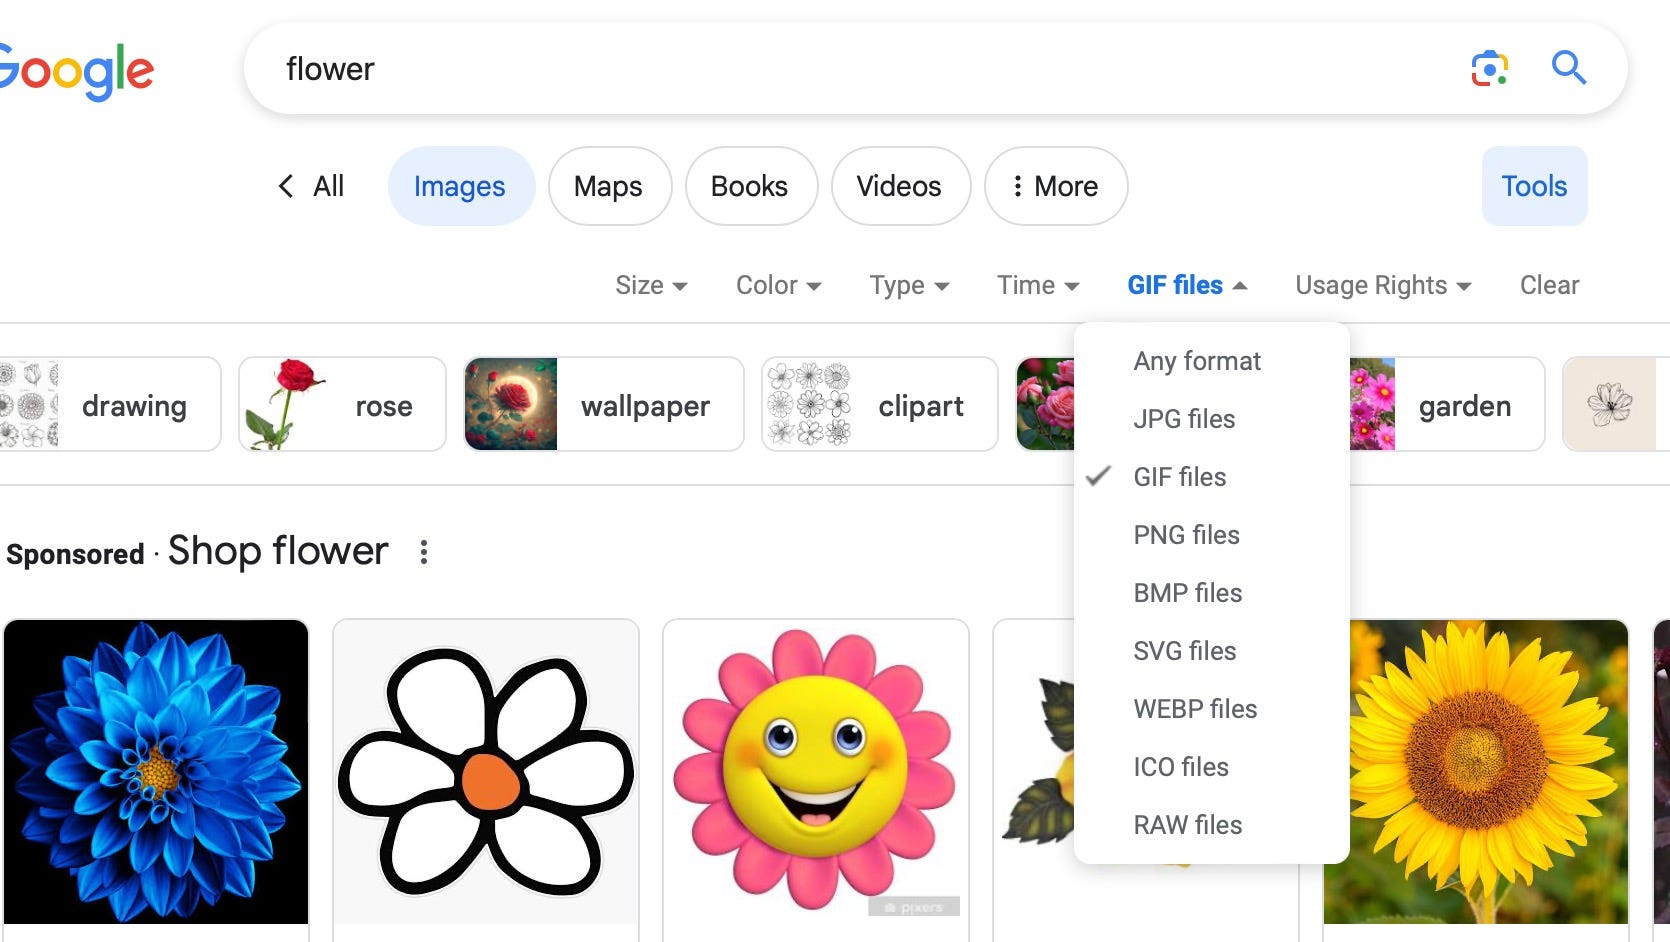Select PNG files as the format
1670x942 pixels.
1186,535
